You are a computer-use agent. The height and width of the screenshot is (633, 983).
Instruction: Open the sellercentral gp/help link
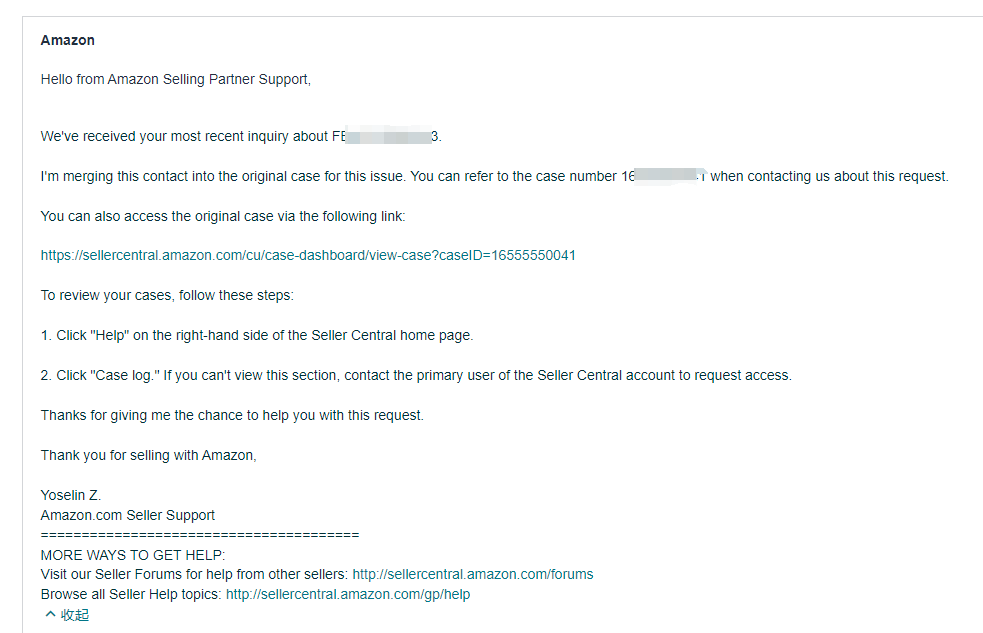click(348, 594)
